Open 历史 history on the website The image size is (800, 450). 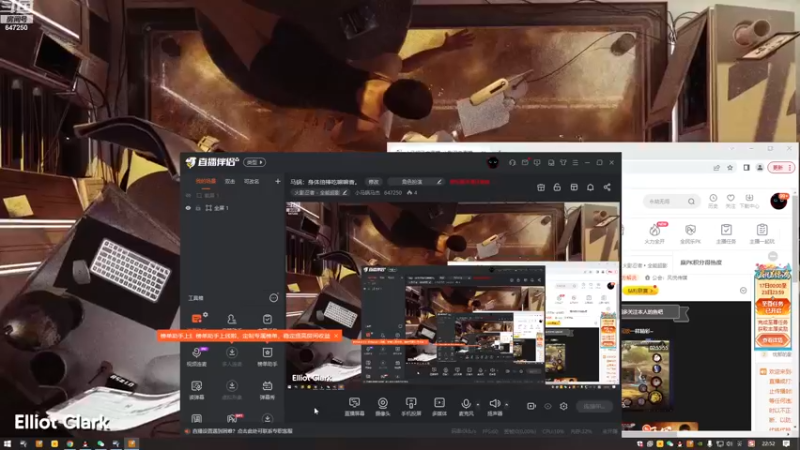click(713, 201)
